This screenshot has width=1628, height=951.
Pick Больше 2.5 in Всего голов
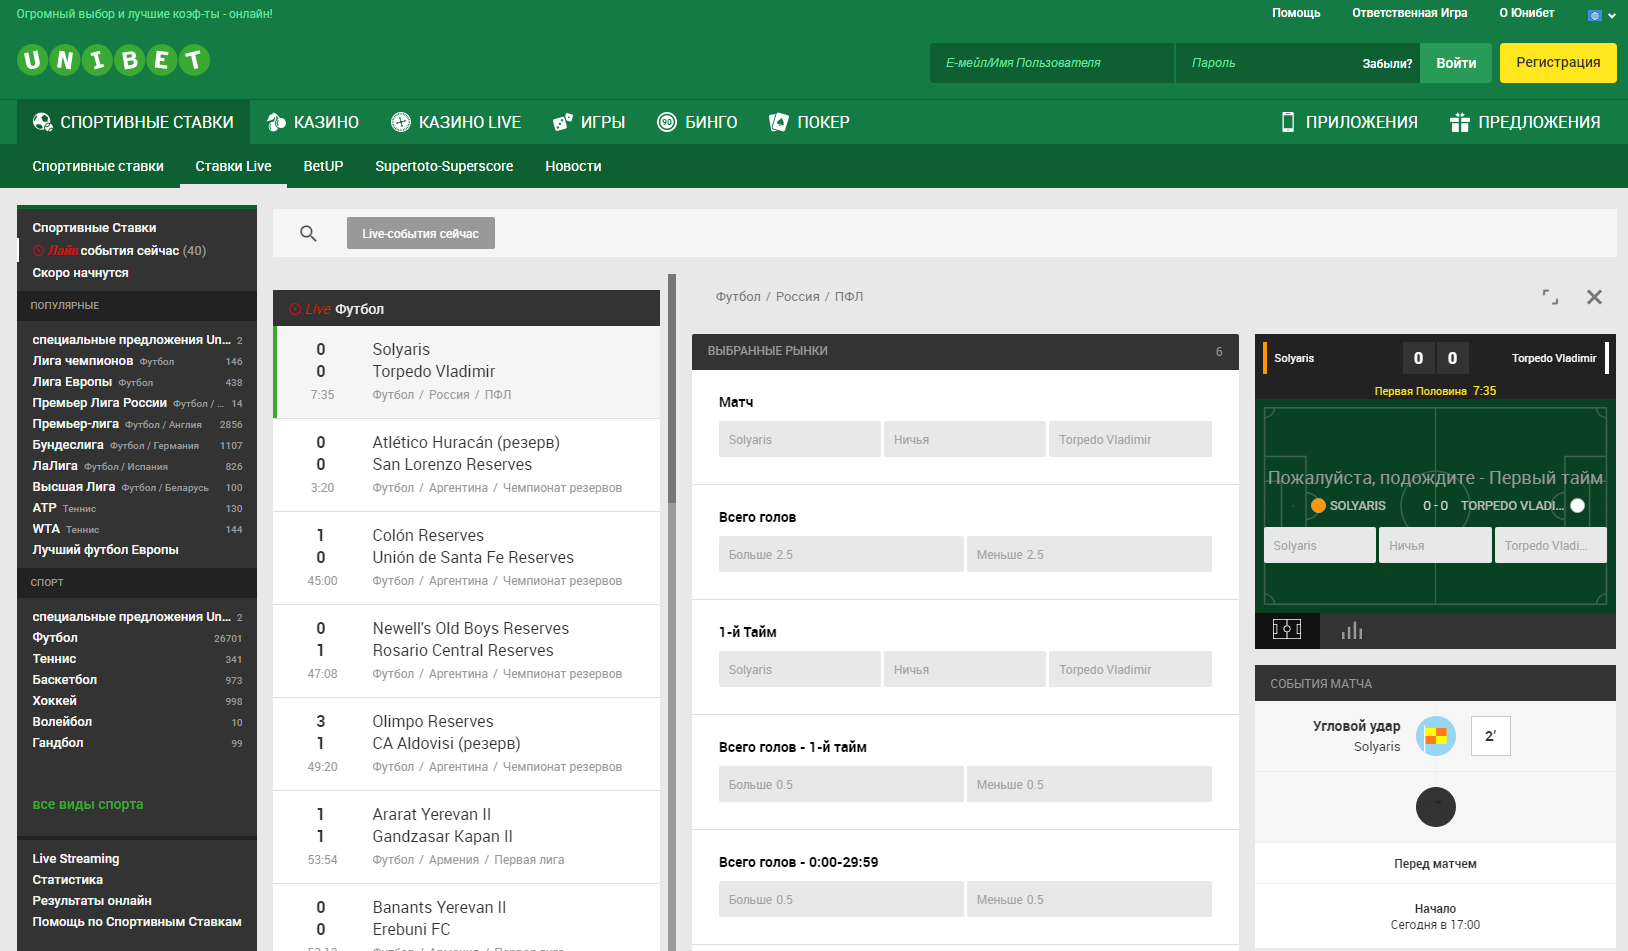(841, 554)
